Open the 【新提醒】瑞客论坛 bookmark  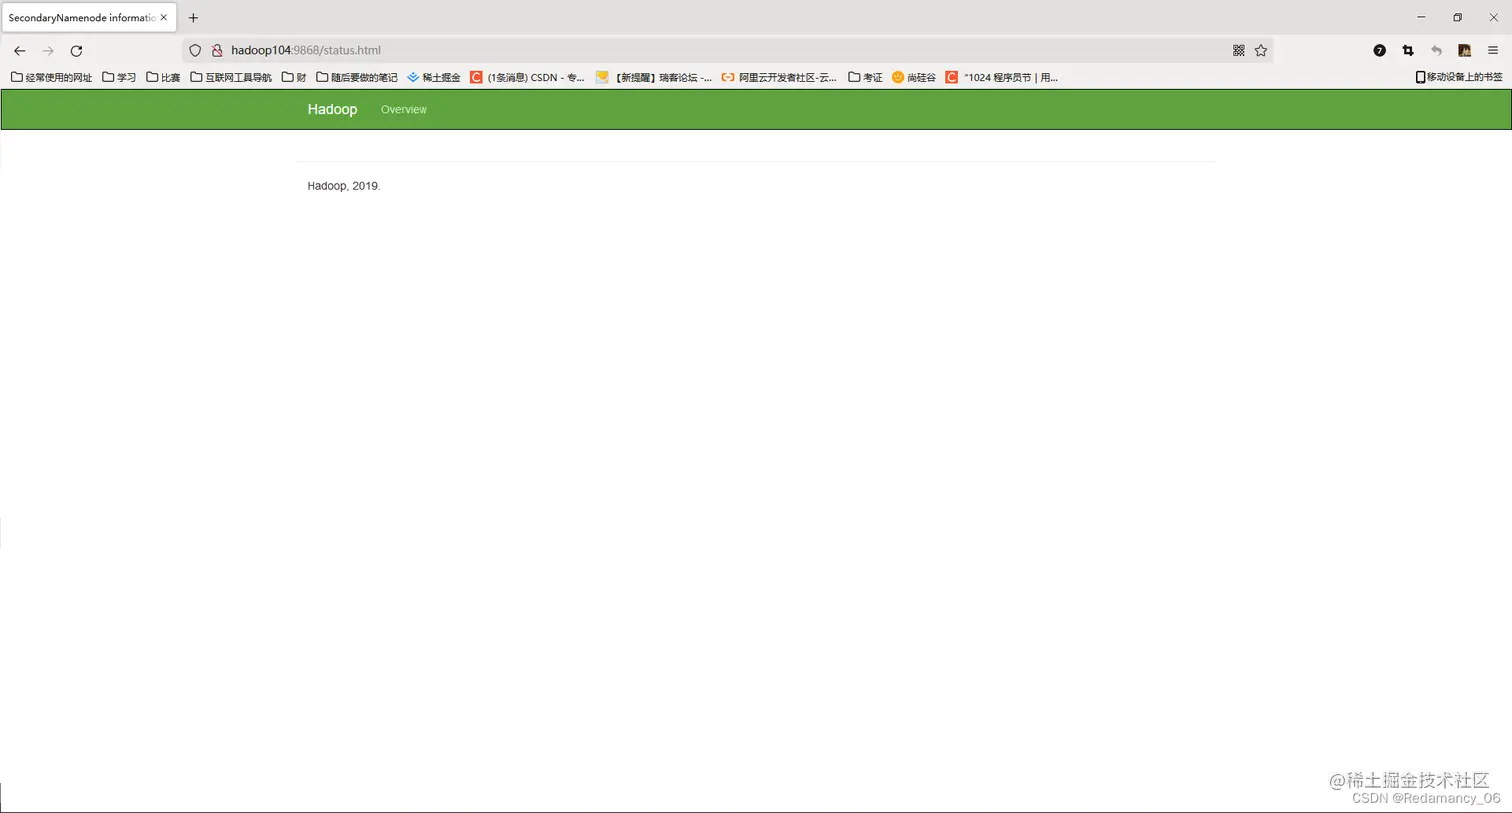[654, 77]
